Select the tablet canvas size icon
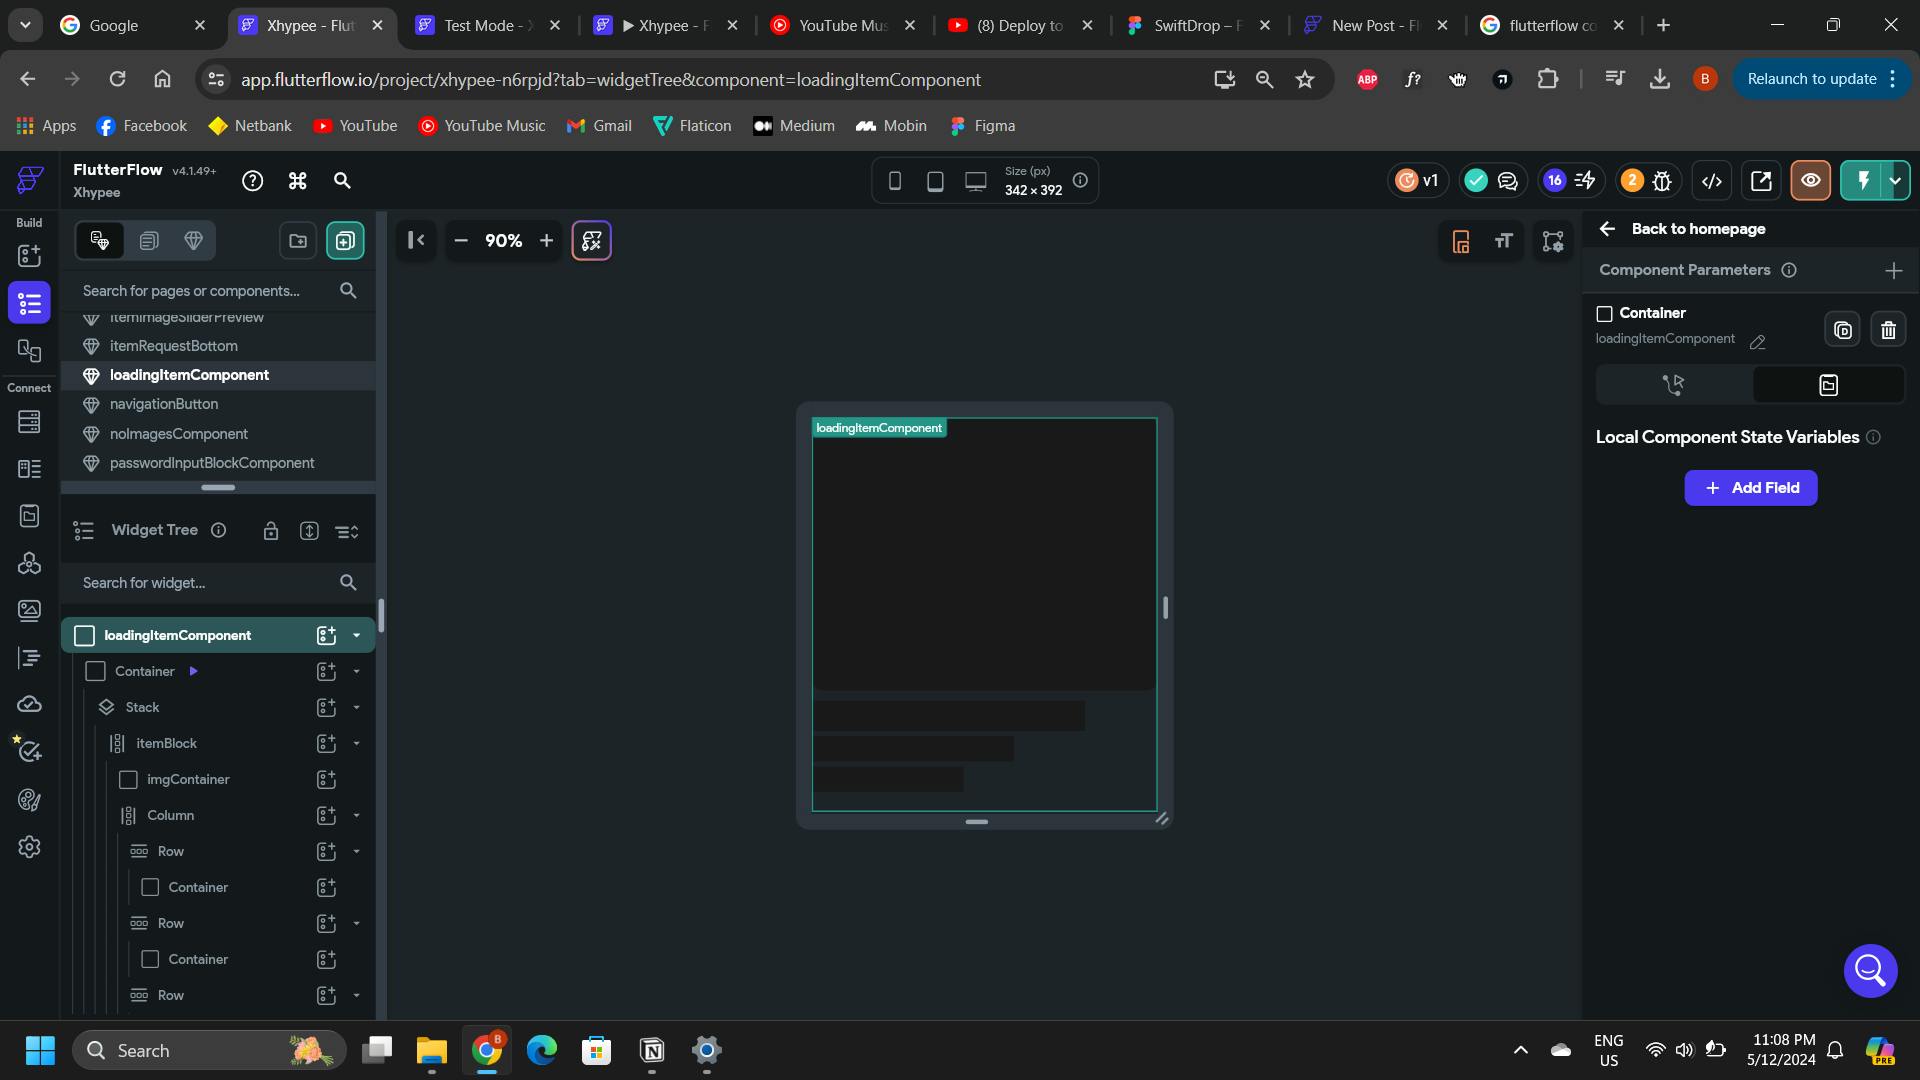The width and height of the screenshot is (1920, 1080). pyautogui.click(x=935, y=181)
